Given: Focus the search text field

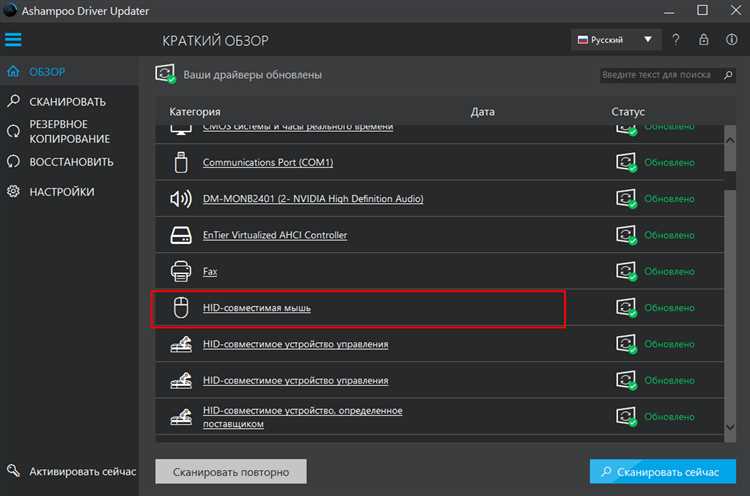Looking at the screenshot, I should [660, 75].
